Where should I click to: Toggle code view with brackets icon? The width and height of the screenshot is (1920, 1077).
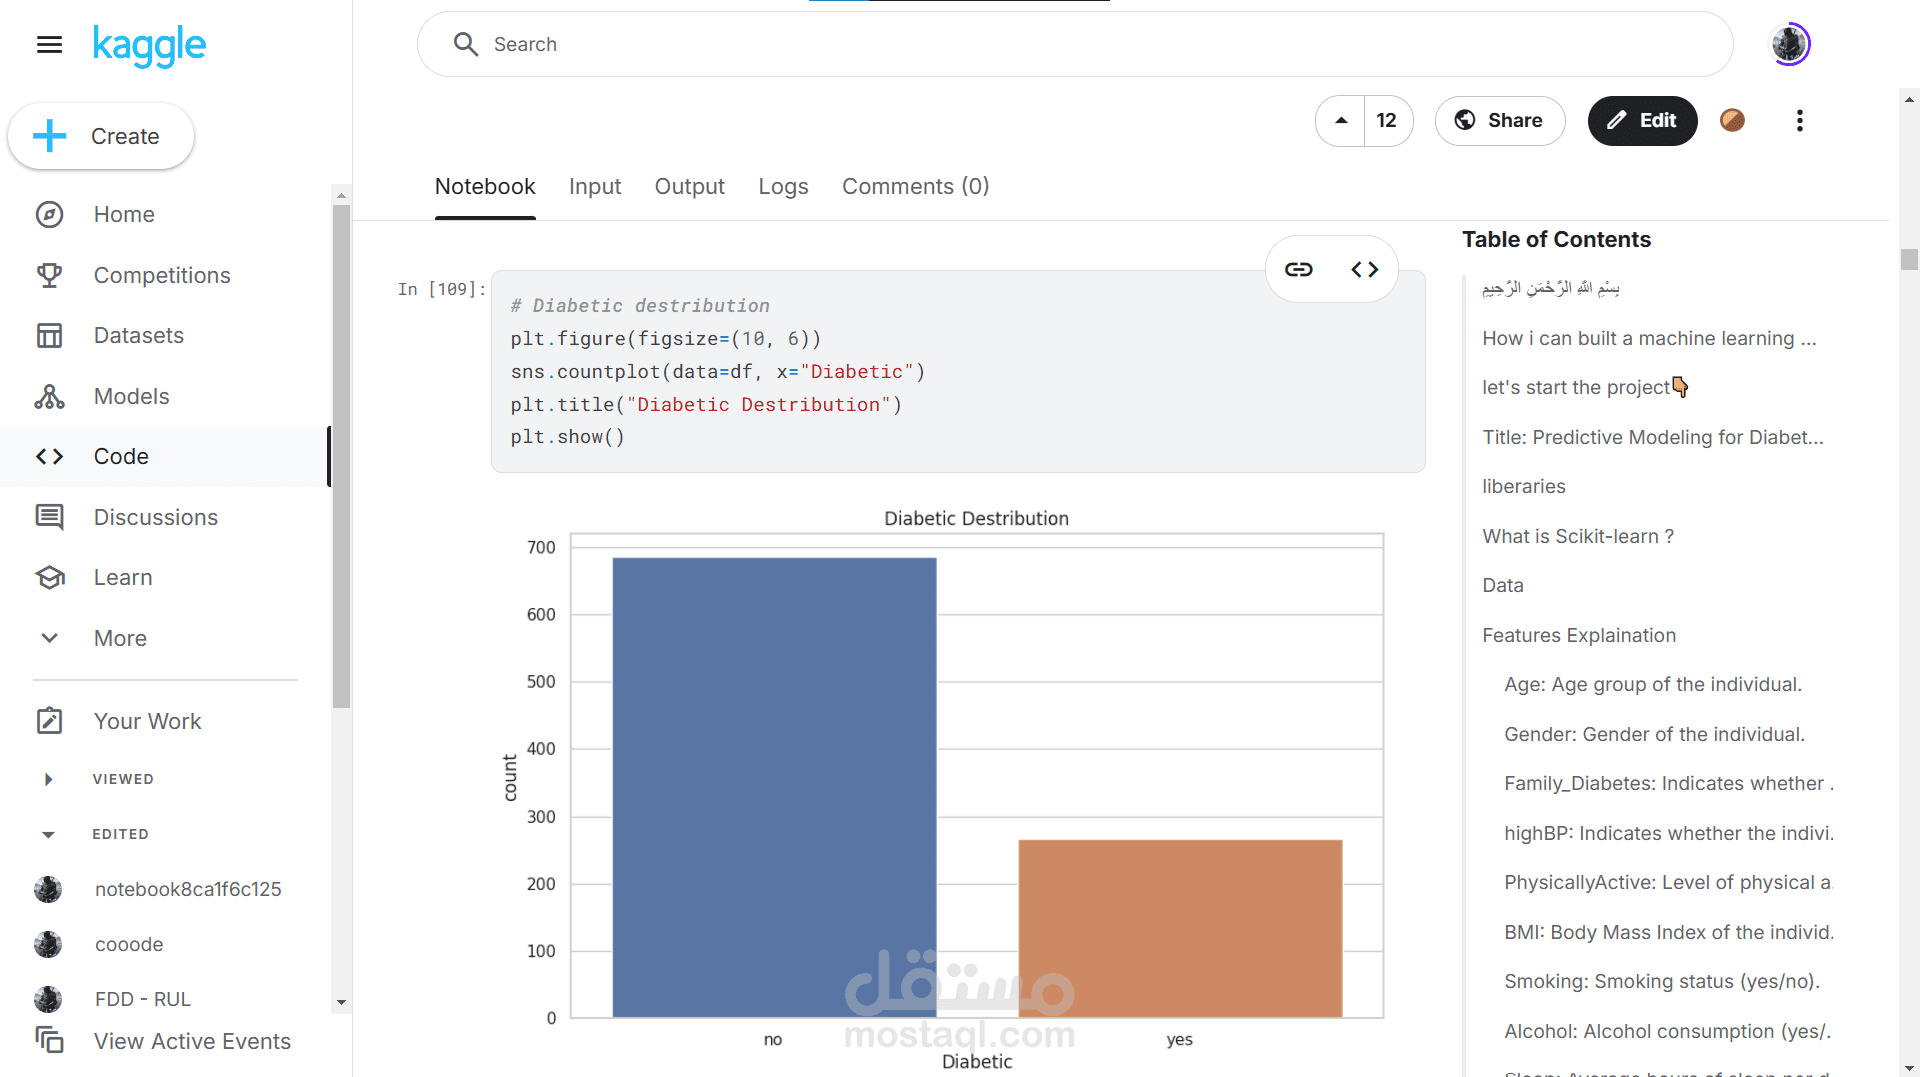pyautogui.click(x=1364, y=269)
